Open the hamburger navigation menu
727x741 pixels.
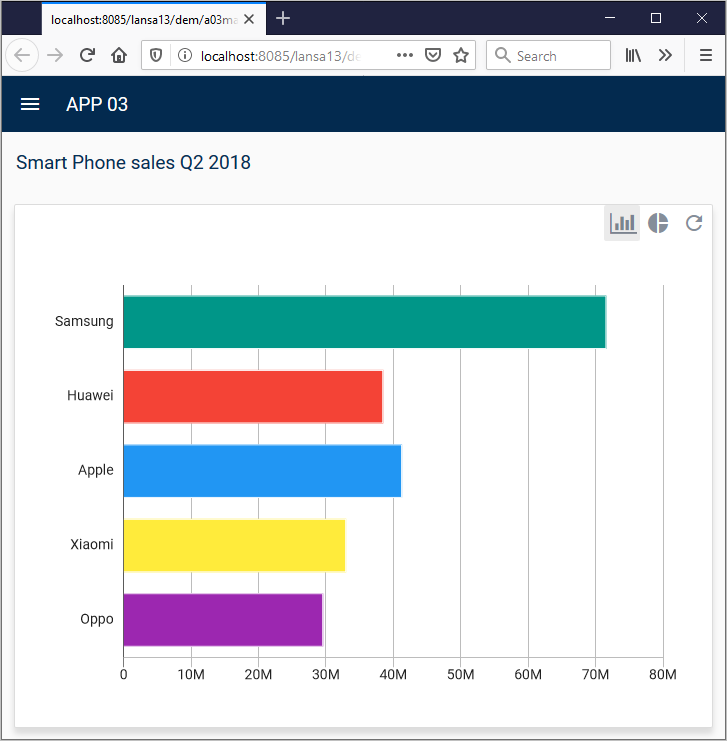point(30,104)
